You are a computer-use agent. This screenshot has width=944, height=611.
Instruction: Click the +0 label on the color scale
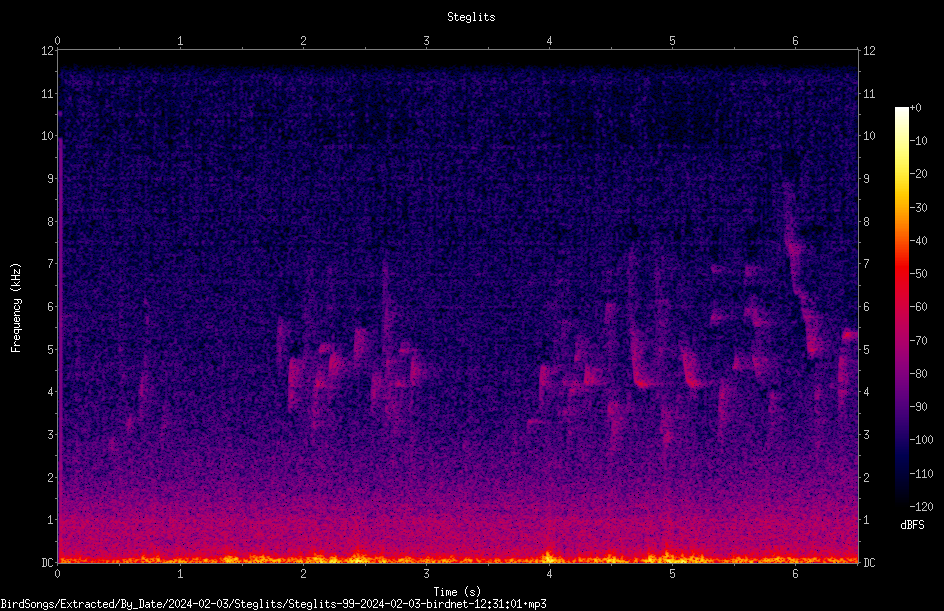(915, 108)
